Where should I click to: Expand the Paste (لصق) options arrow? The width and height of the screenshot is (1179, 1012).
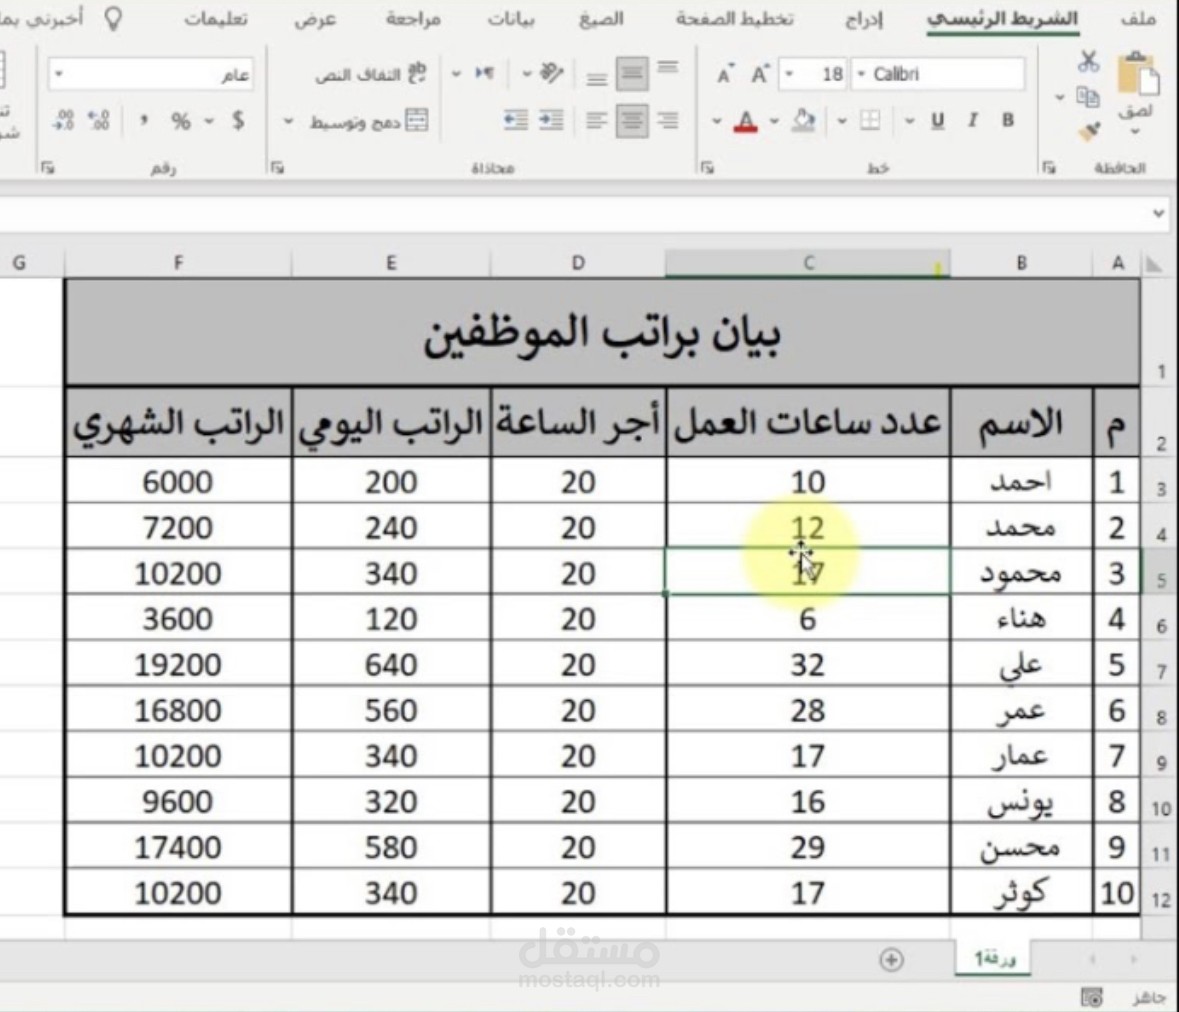[1135, 132]
